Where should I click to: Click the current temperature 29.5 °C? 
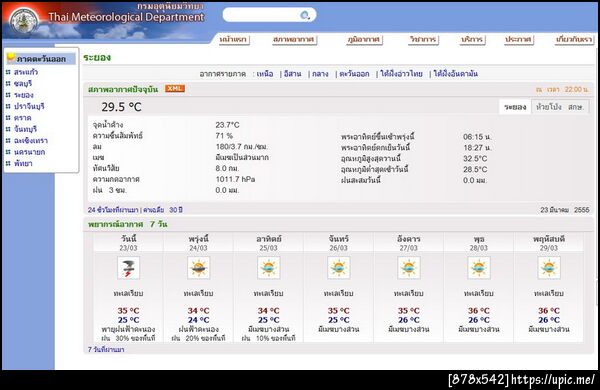coord(121,107)
